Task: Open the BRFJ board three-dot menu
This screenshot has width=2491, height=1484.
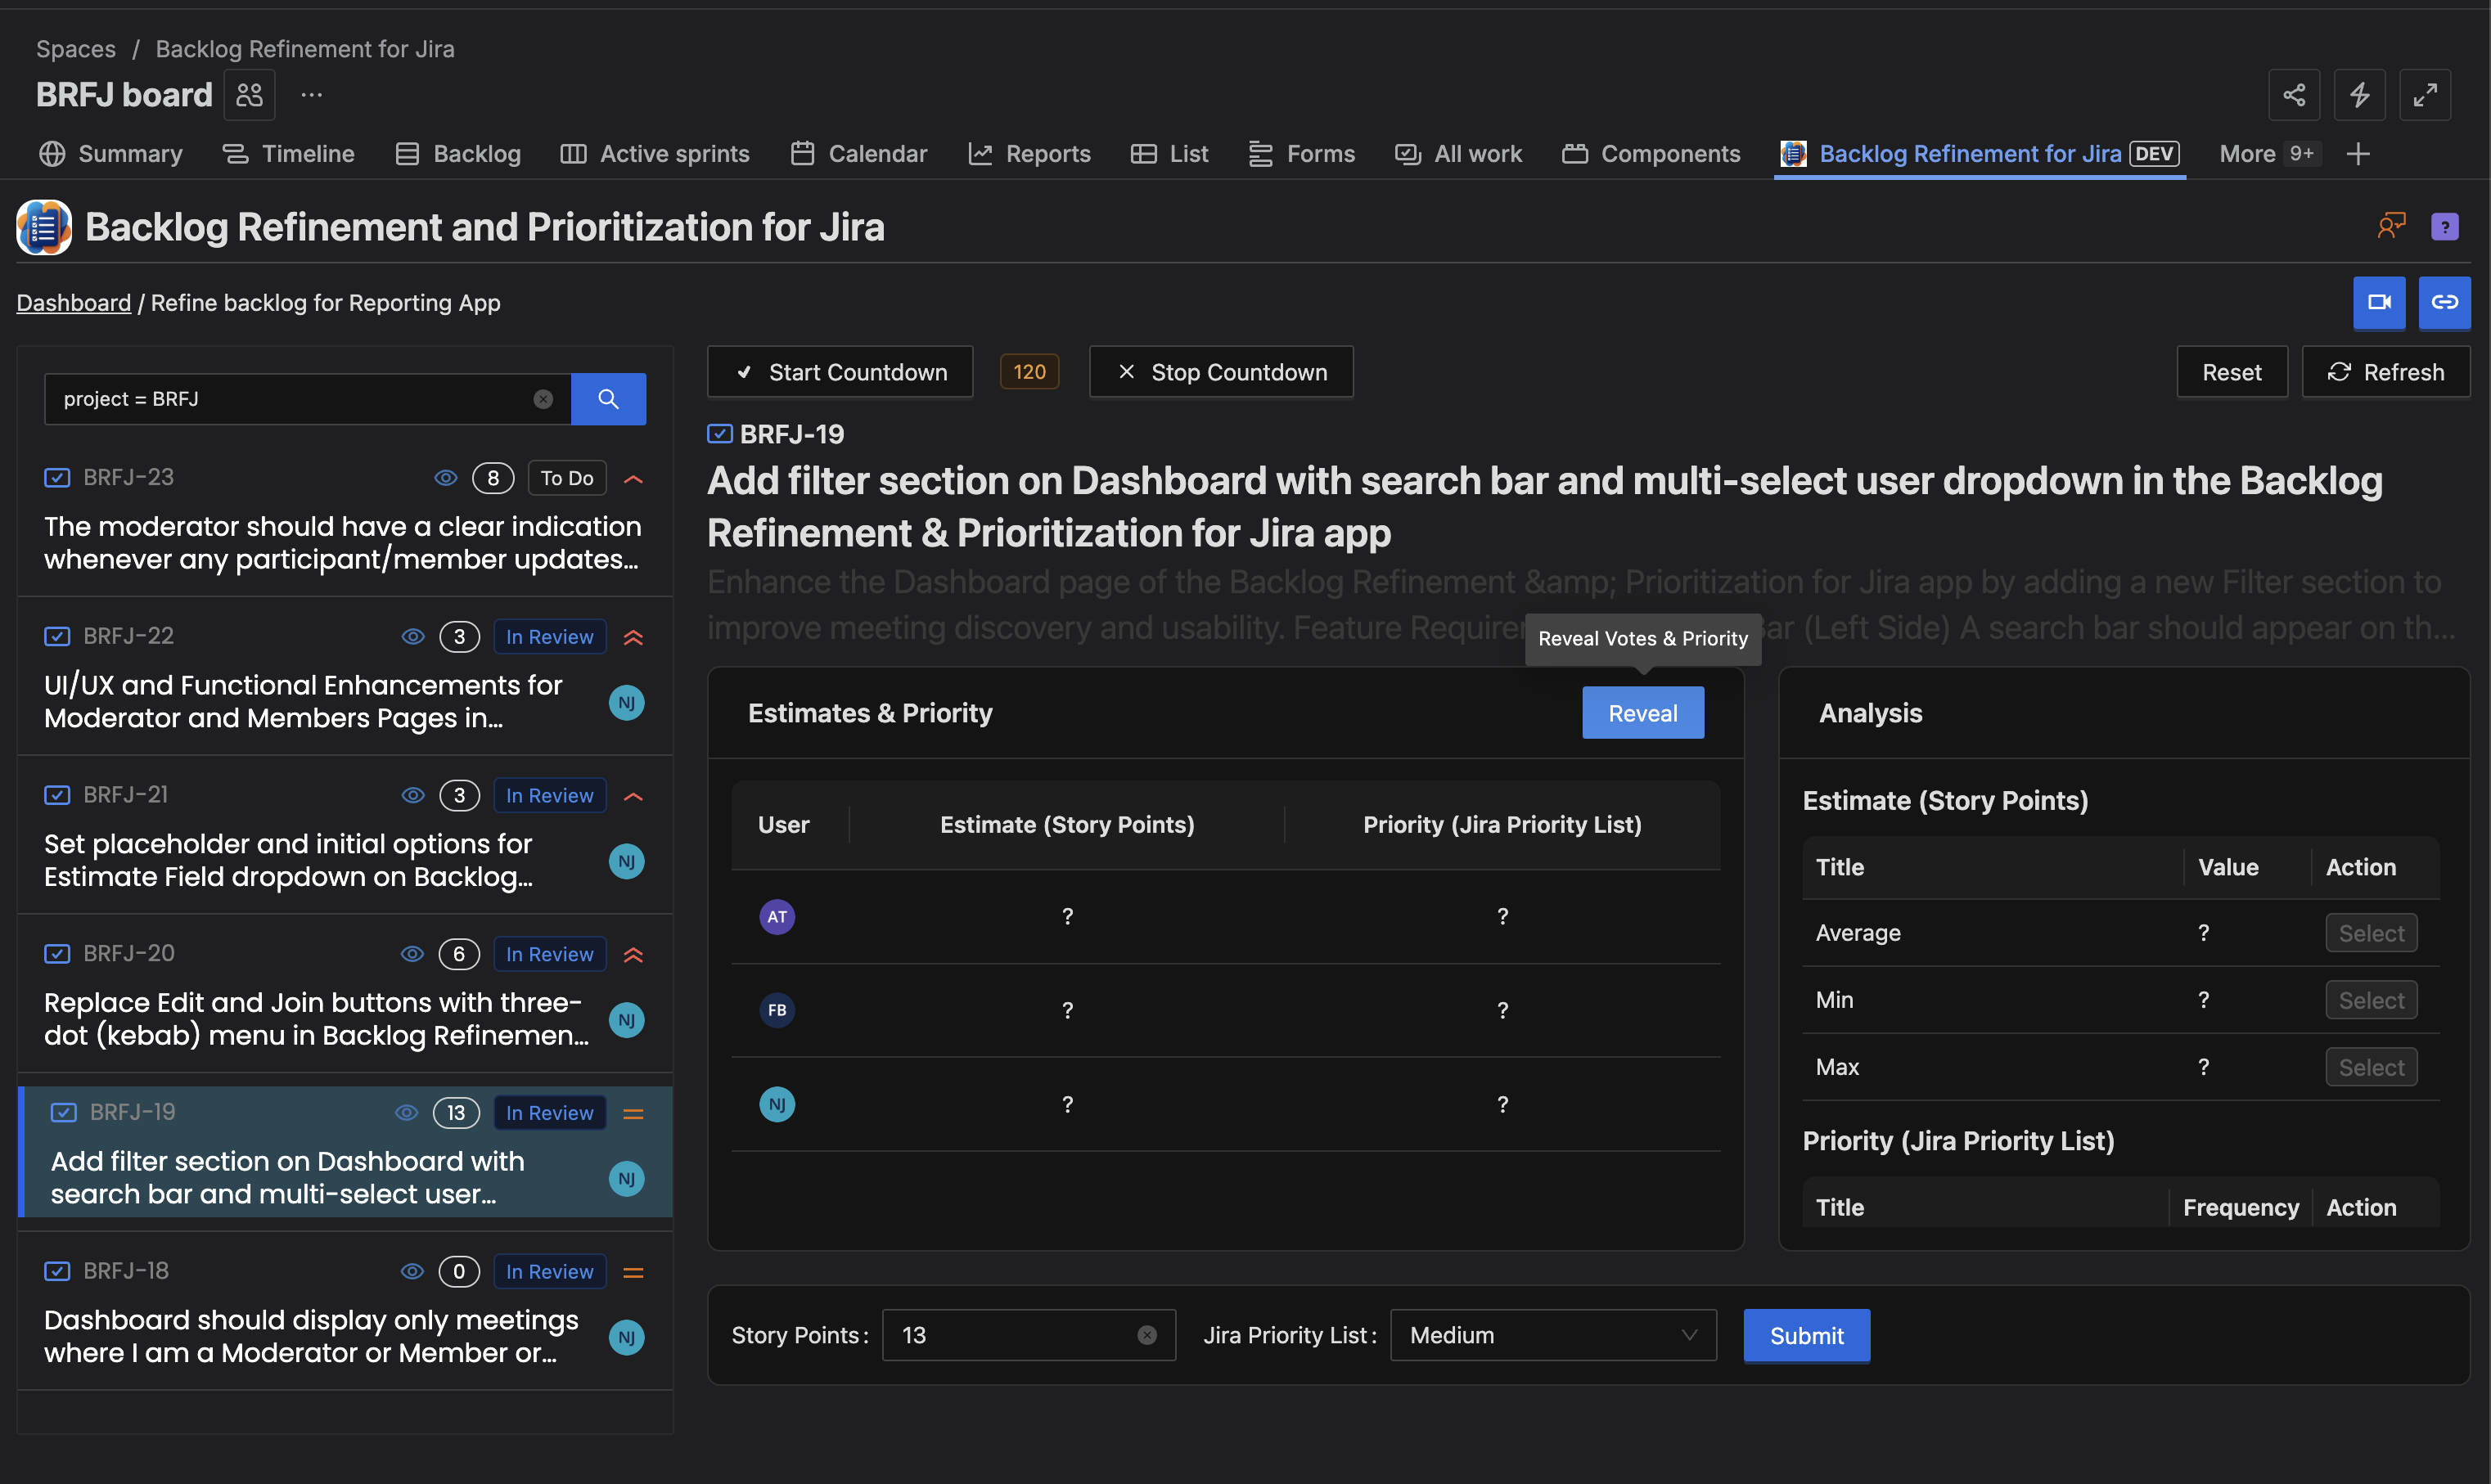Action: (312, 95)
